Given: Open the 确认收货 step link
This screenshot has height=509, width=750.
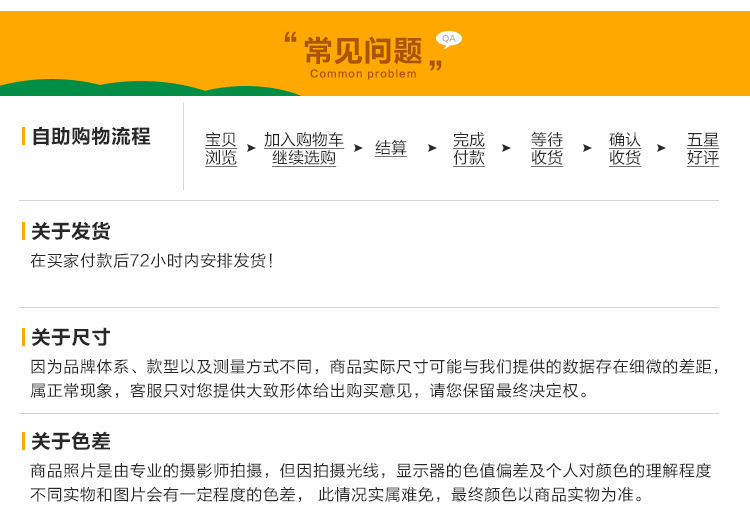Looking at the screenshot, I should (625, 149).
